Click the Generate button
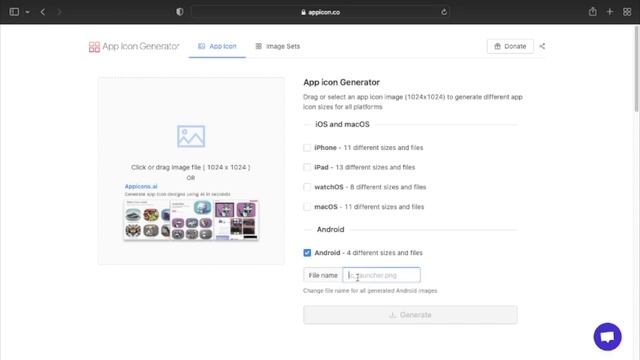Screen dimensions: 640x360 point(410,315)
